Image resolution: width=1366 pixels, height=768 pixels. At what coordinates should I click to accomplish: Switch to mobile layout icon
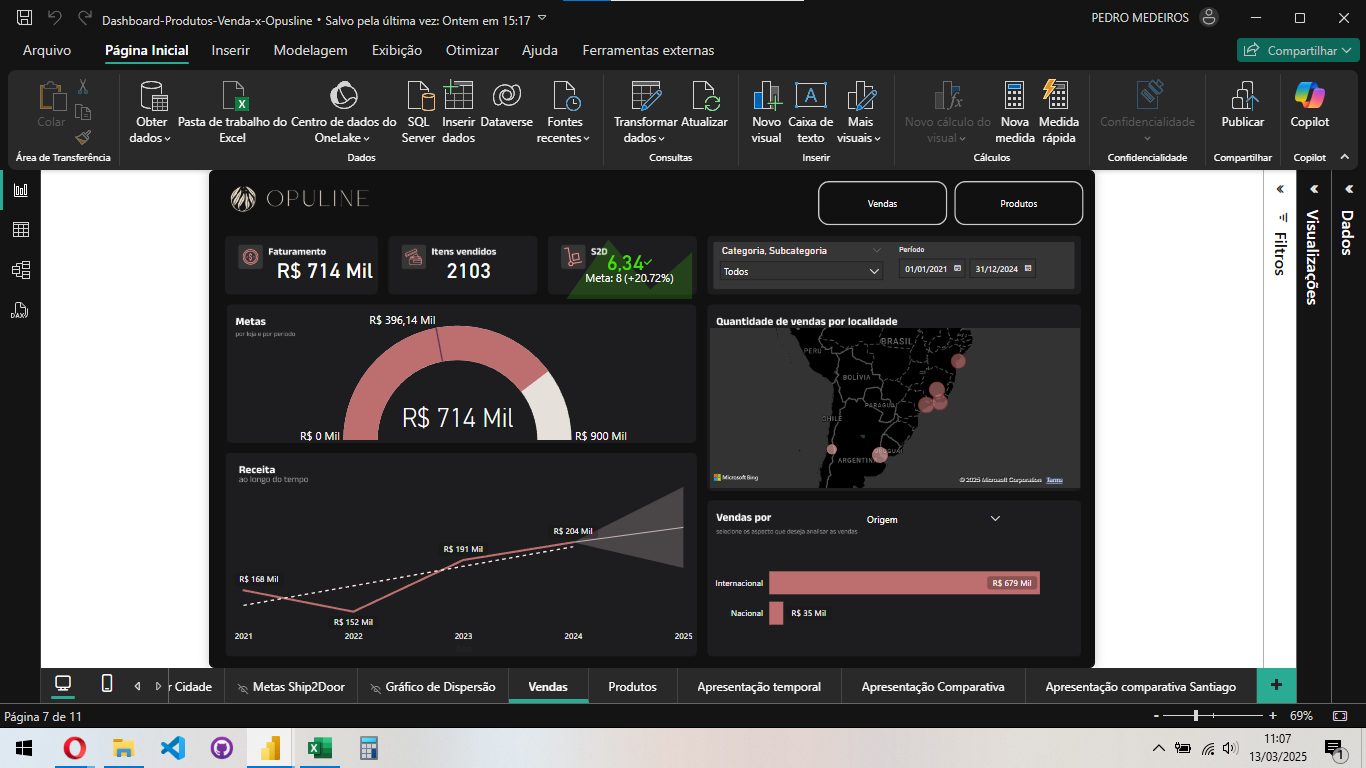click(107, 684)
